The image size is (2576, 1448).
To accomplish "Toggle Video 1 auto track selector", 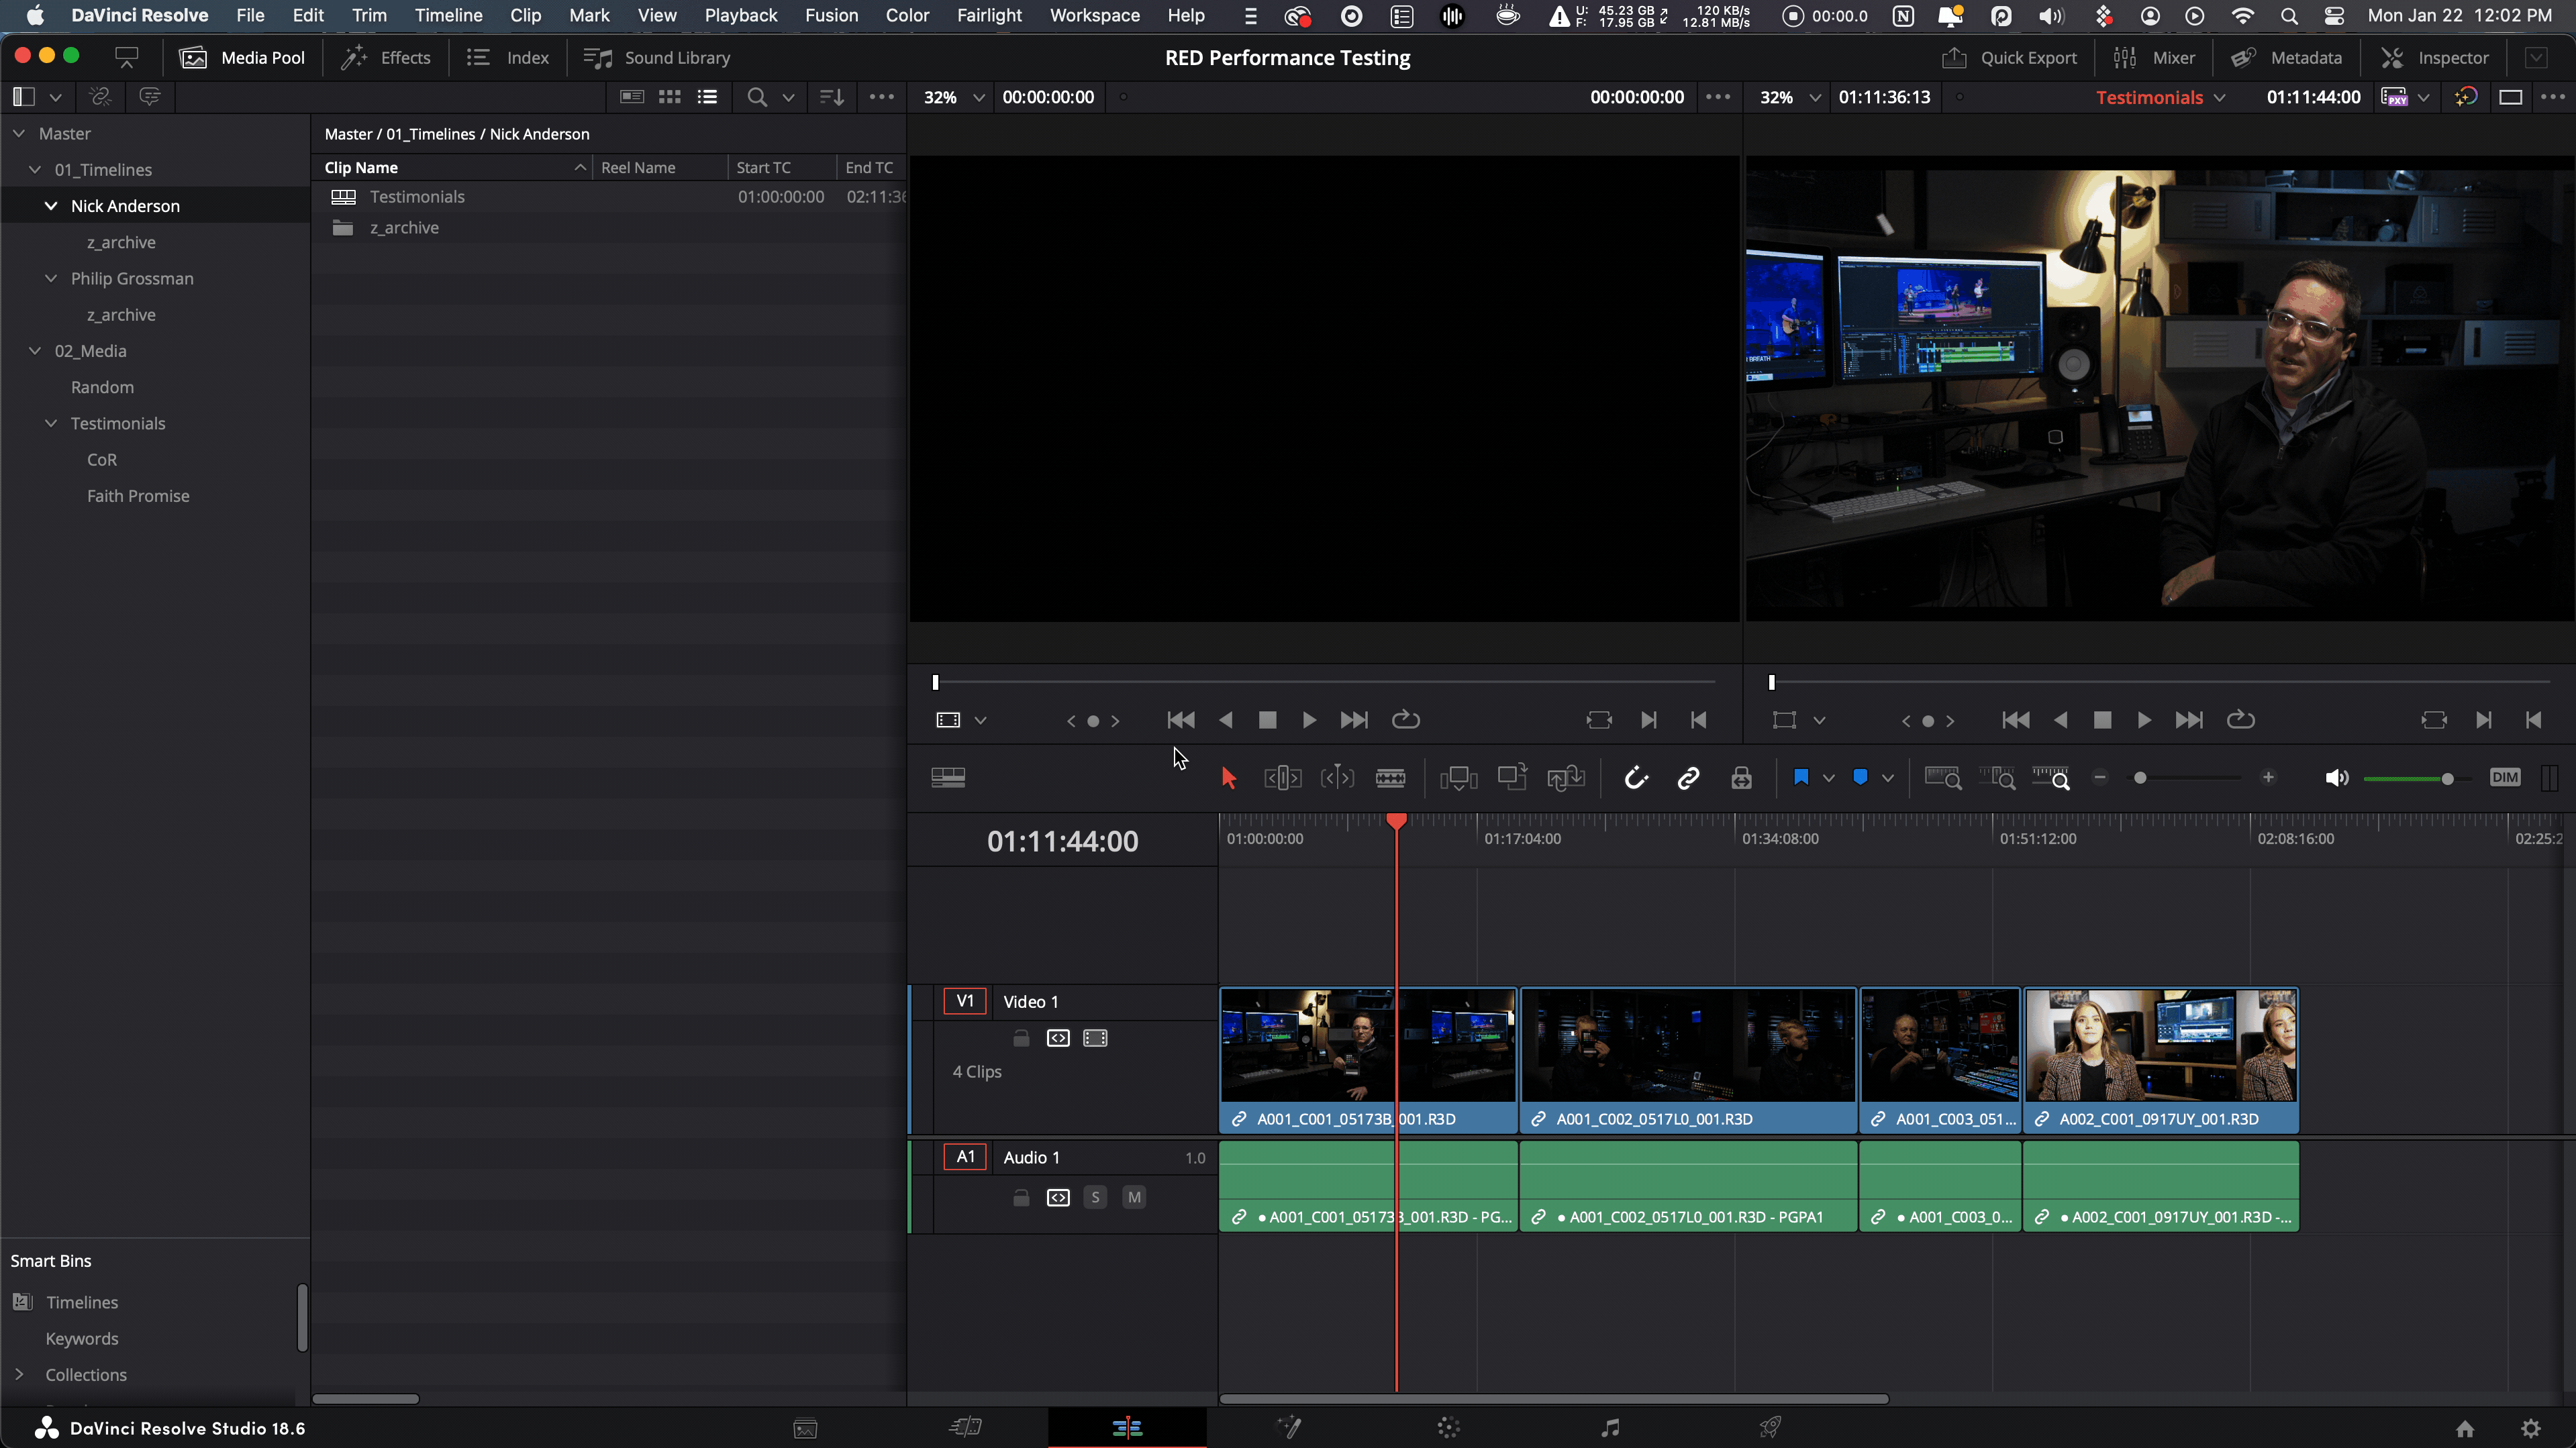I will [1058, 1038].
